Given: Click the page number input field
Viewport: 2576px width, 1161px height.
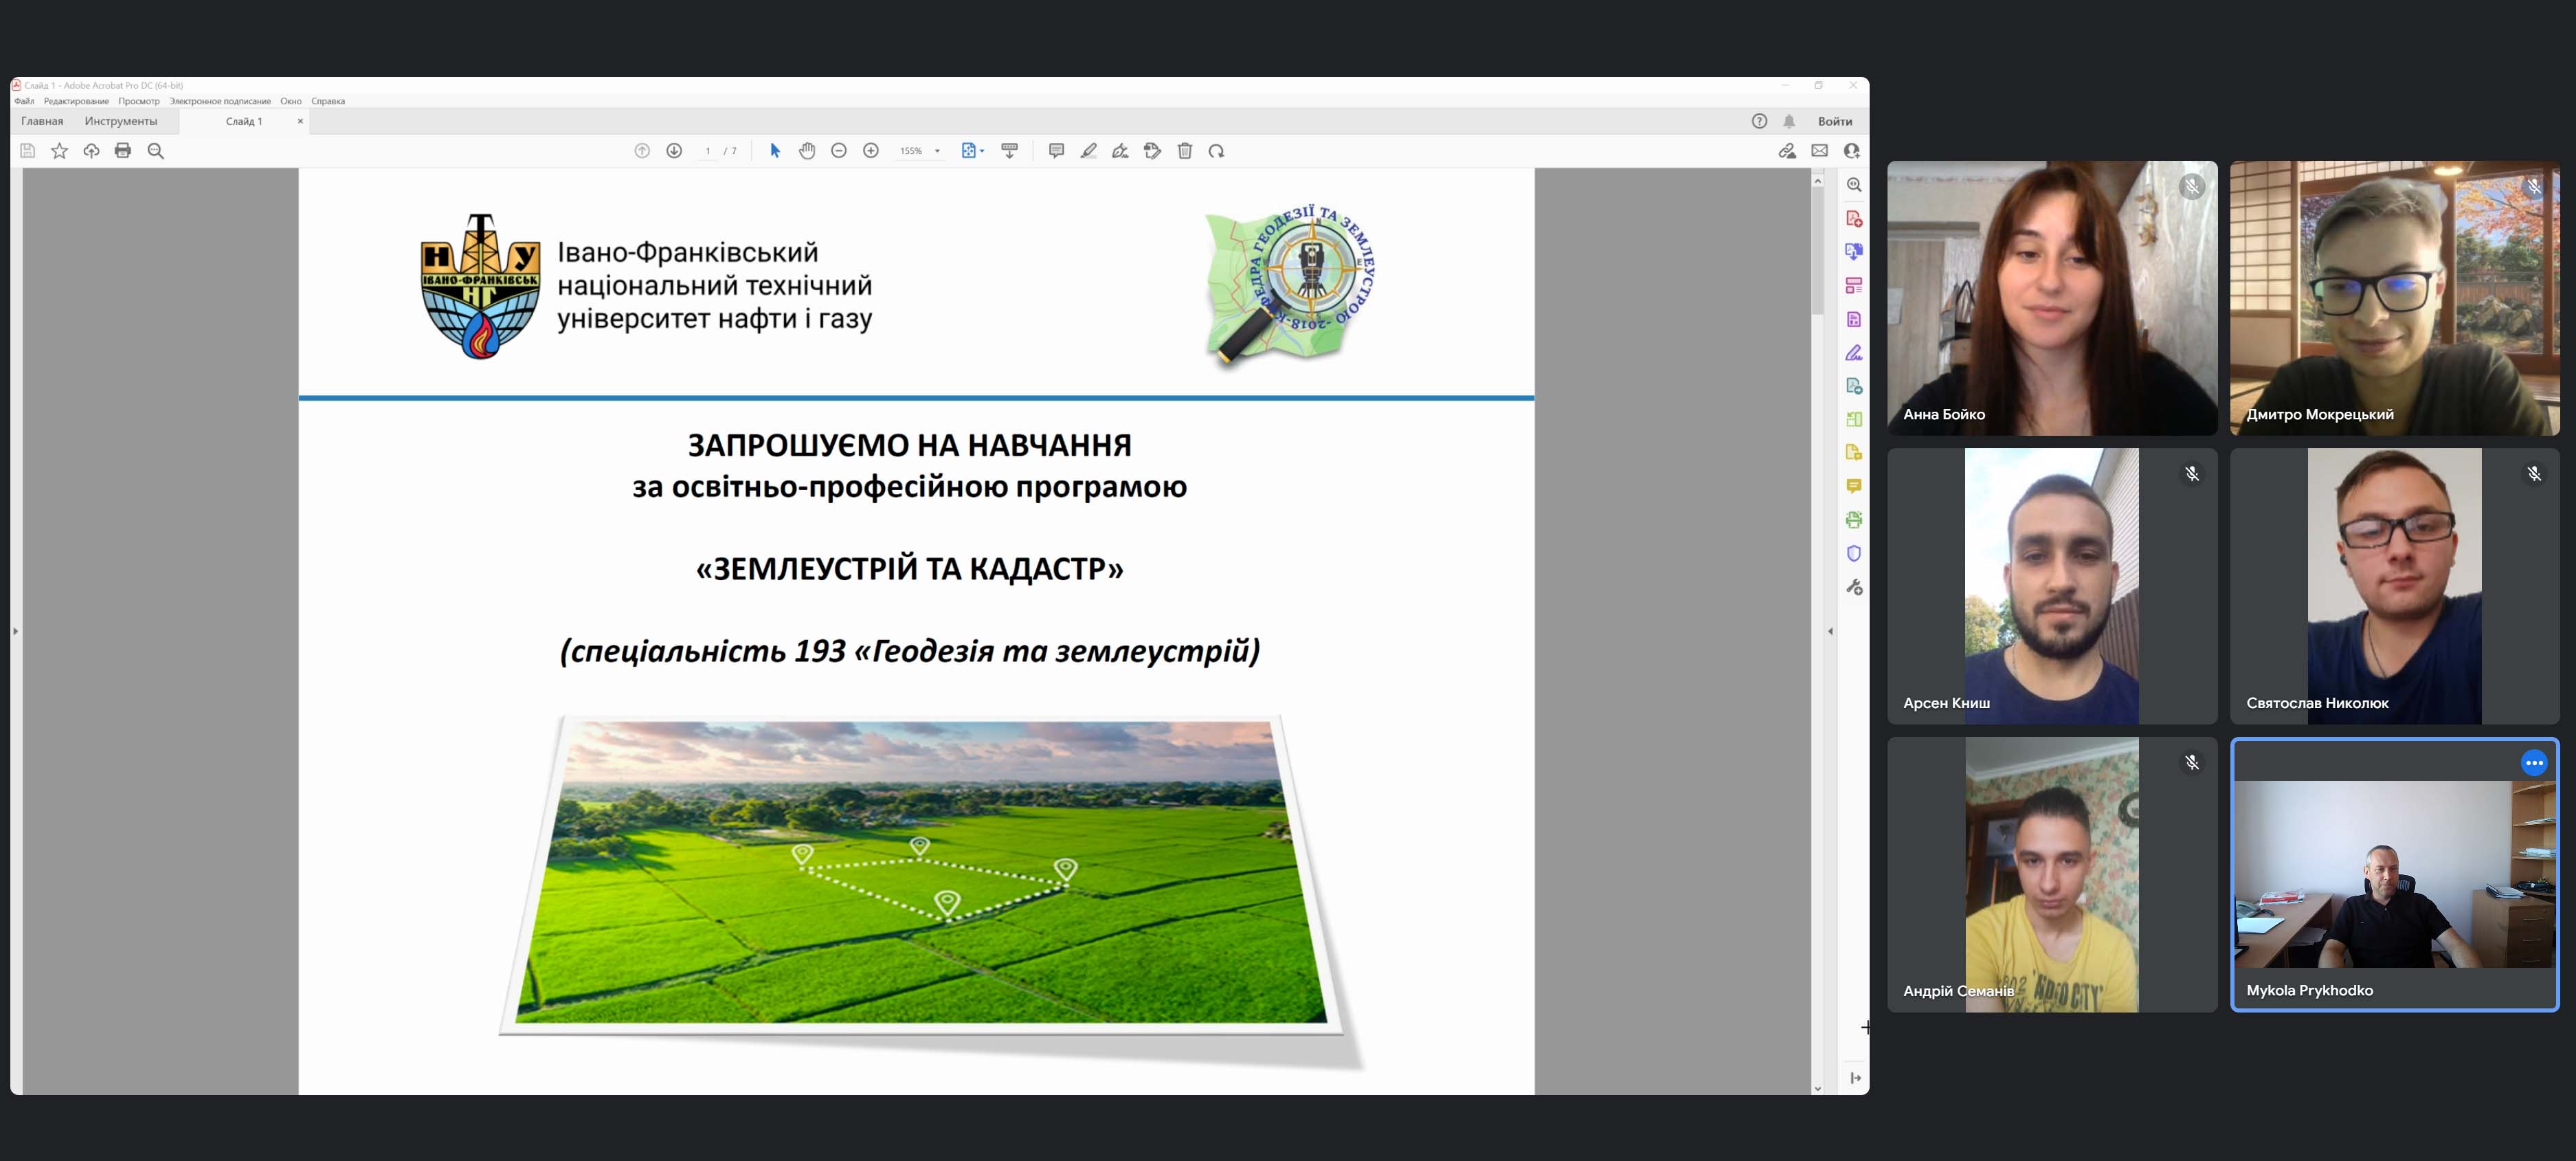Looking at the screenshot, I should pos(708,151).
